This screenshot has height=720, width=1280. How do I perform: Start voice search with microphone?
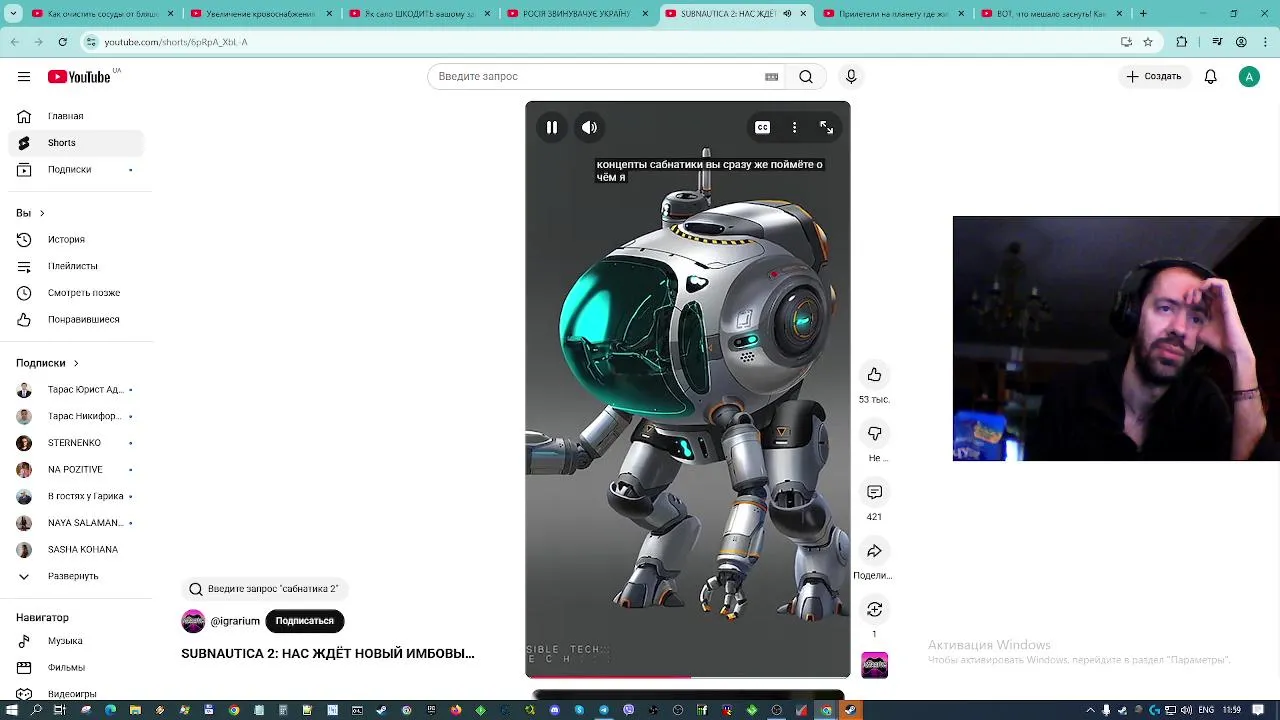[x=851, y=77]
